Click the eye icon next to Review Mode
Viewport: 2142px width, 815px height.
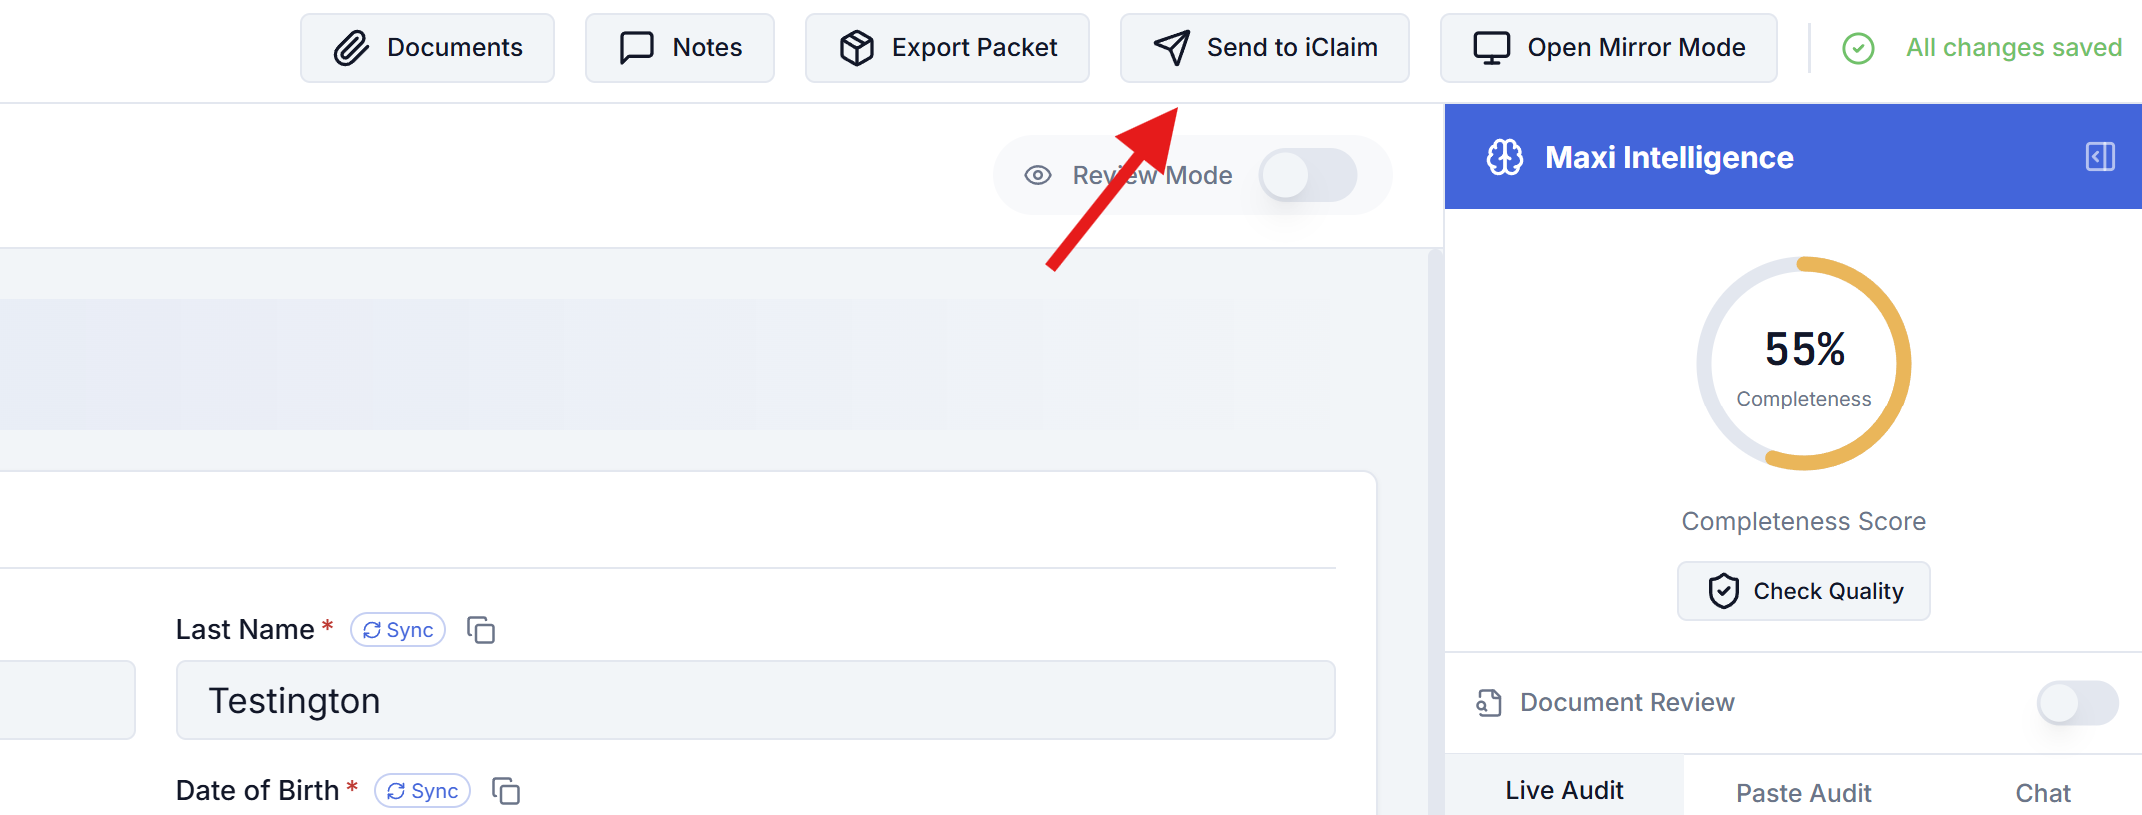[1037, 175]
